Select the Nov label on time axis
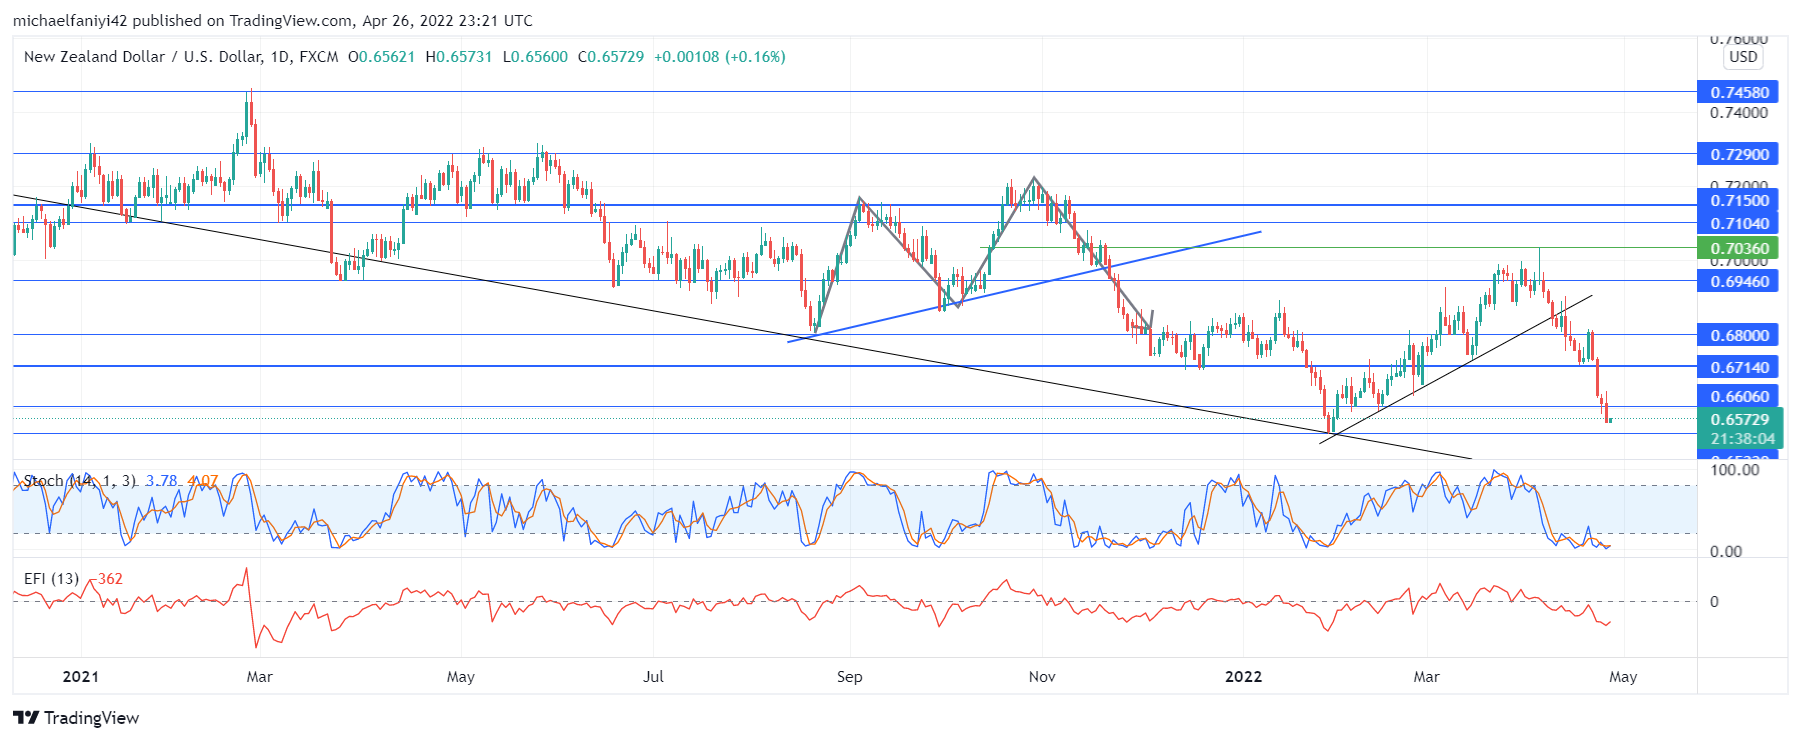The height and width of the screenshot is (741, 1801). tap(1042, 677)
